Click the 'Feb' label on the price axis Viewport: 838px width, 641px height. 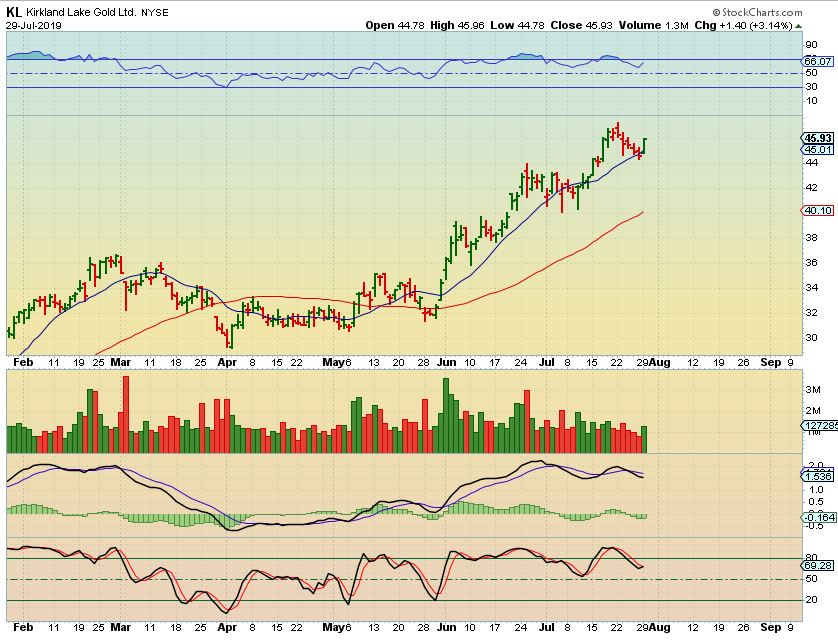coord(23,362)
